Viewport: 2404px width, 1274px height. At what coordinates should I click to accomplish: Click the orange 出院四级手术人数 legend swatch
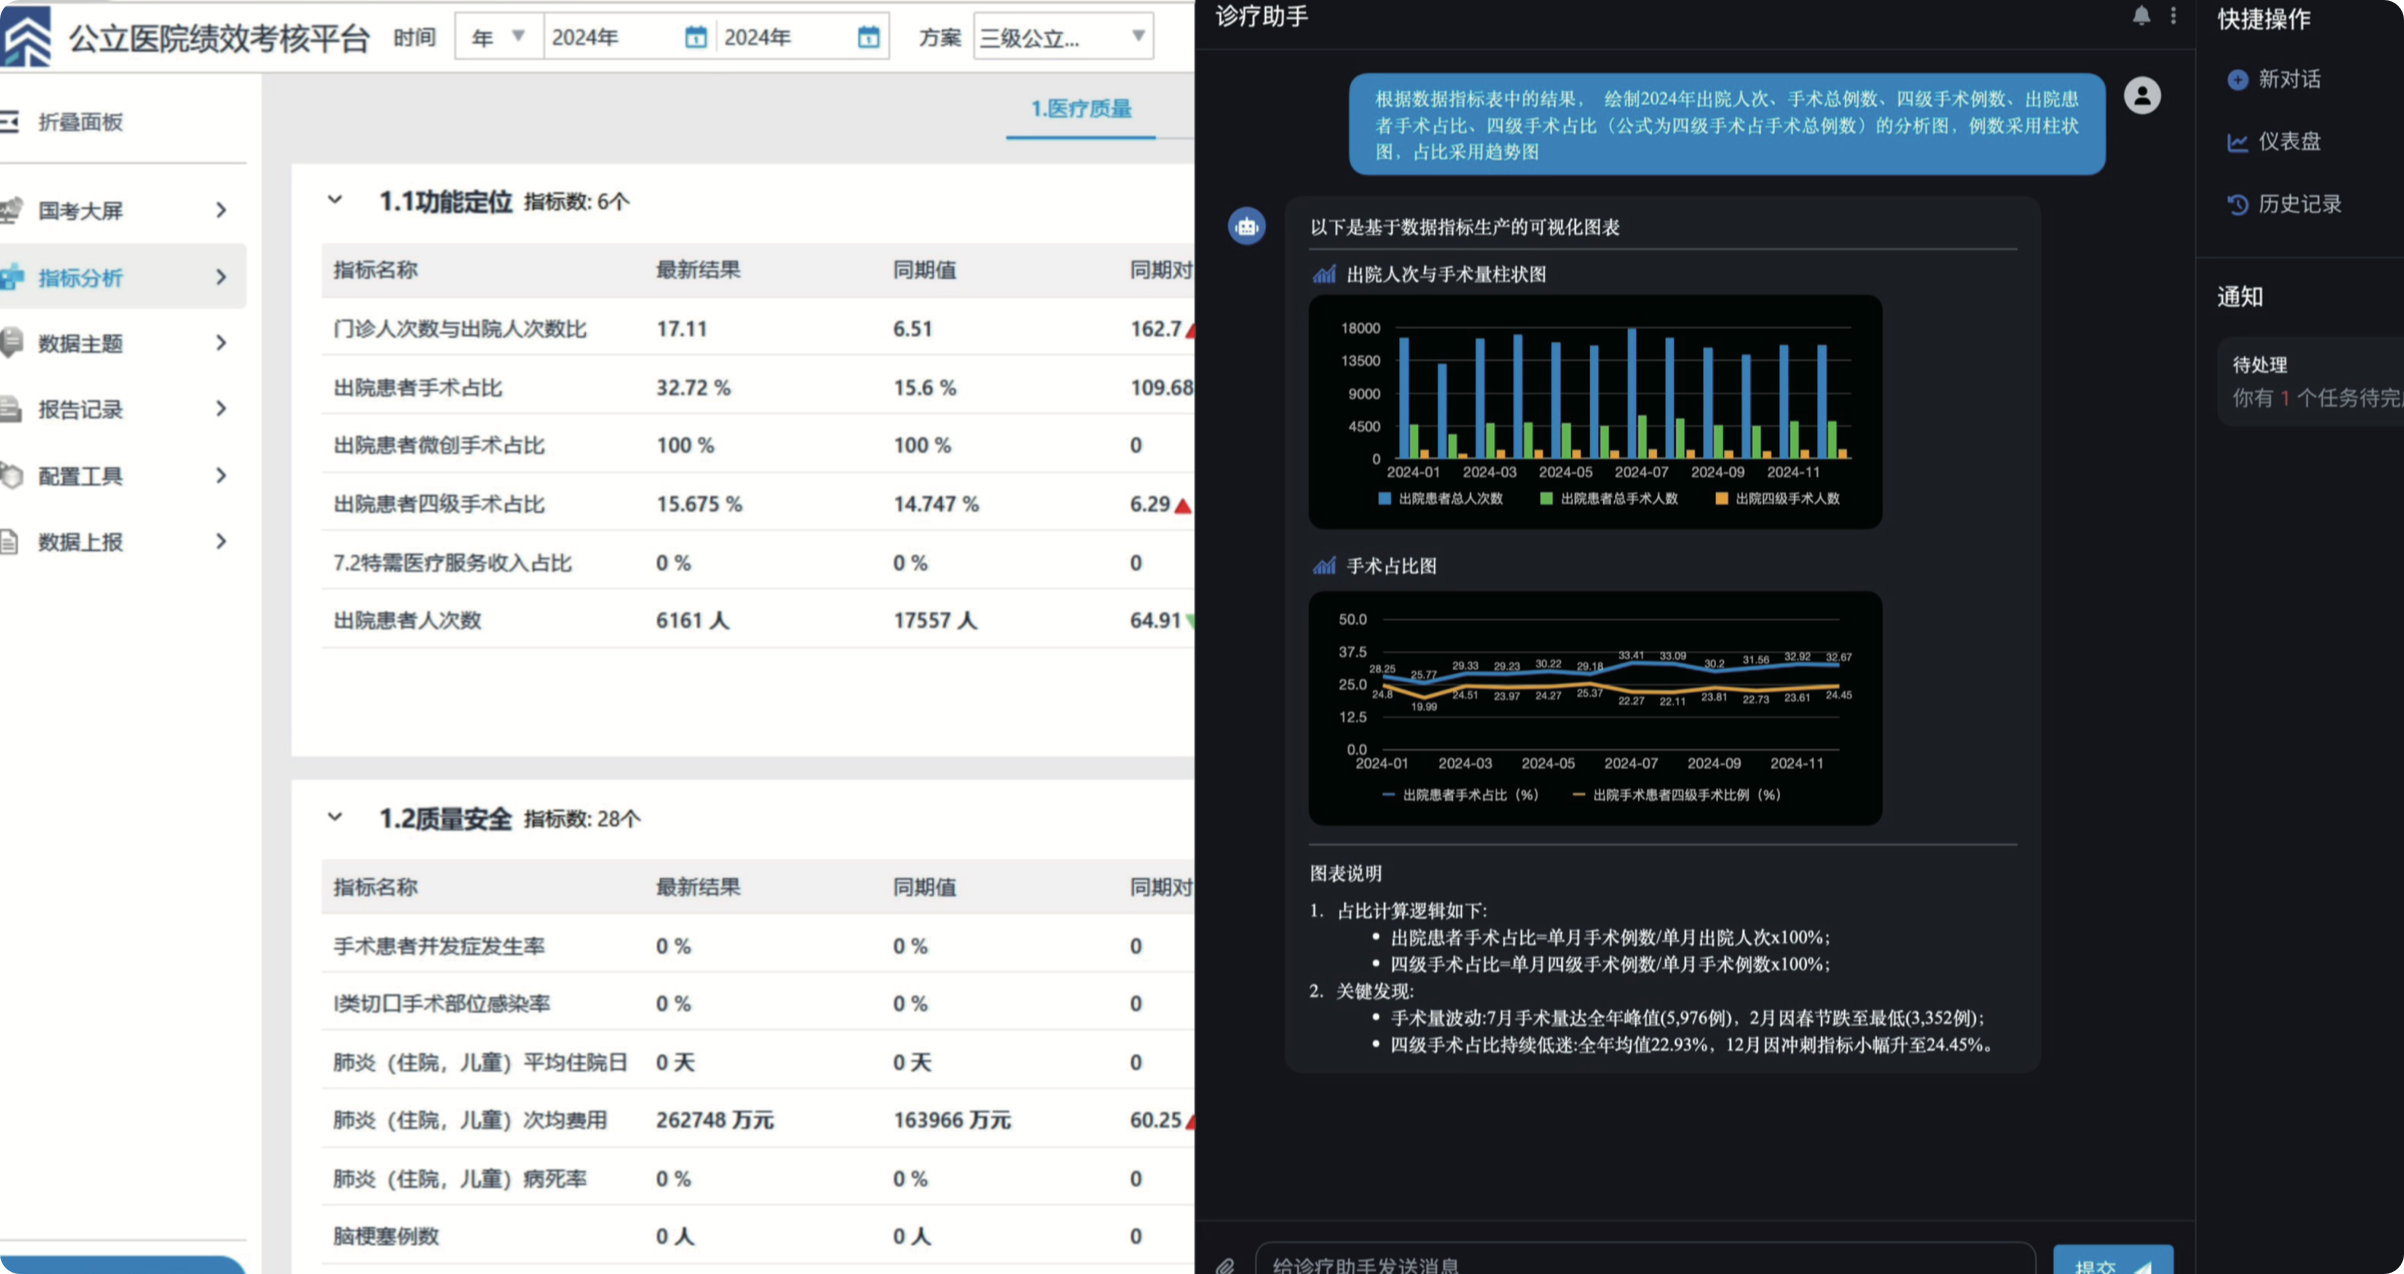1721,498
